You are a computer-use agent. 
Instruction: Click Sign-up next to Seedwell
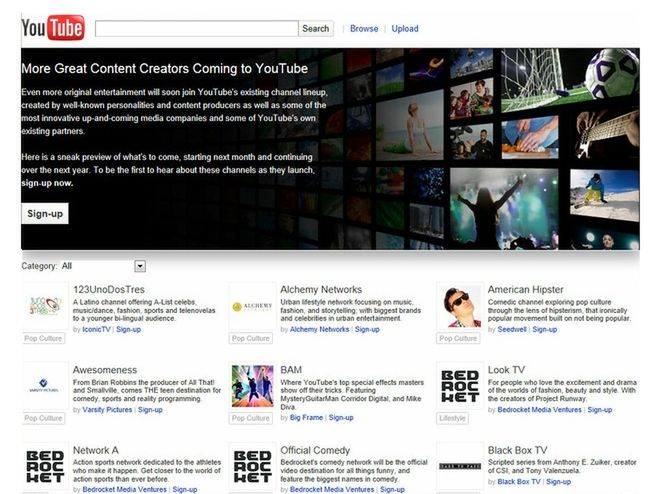coord(545,329)
